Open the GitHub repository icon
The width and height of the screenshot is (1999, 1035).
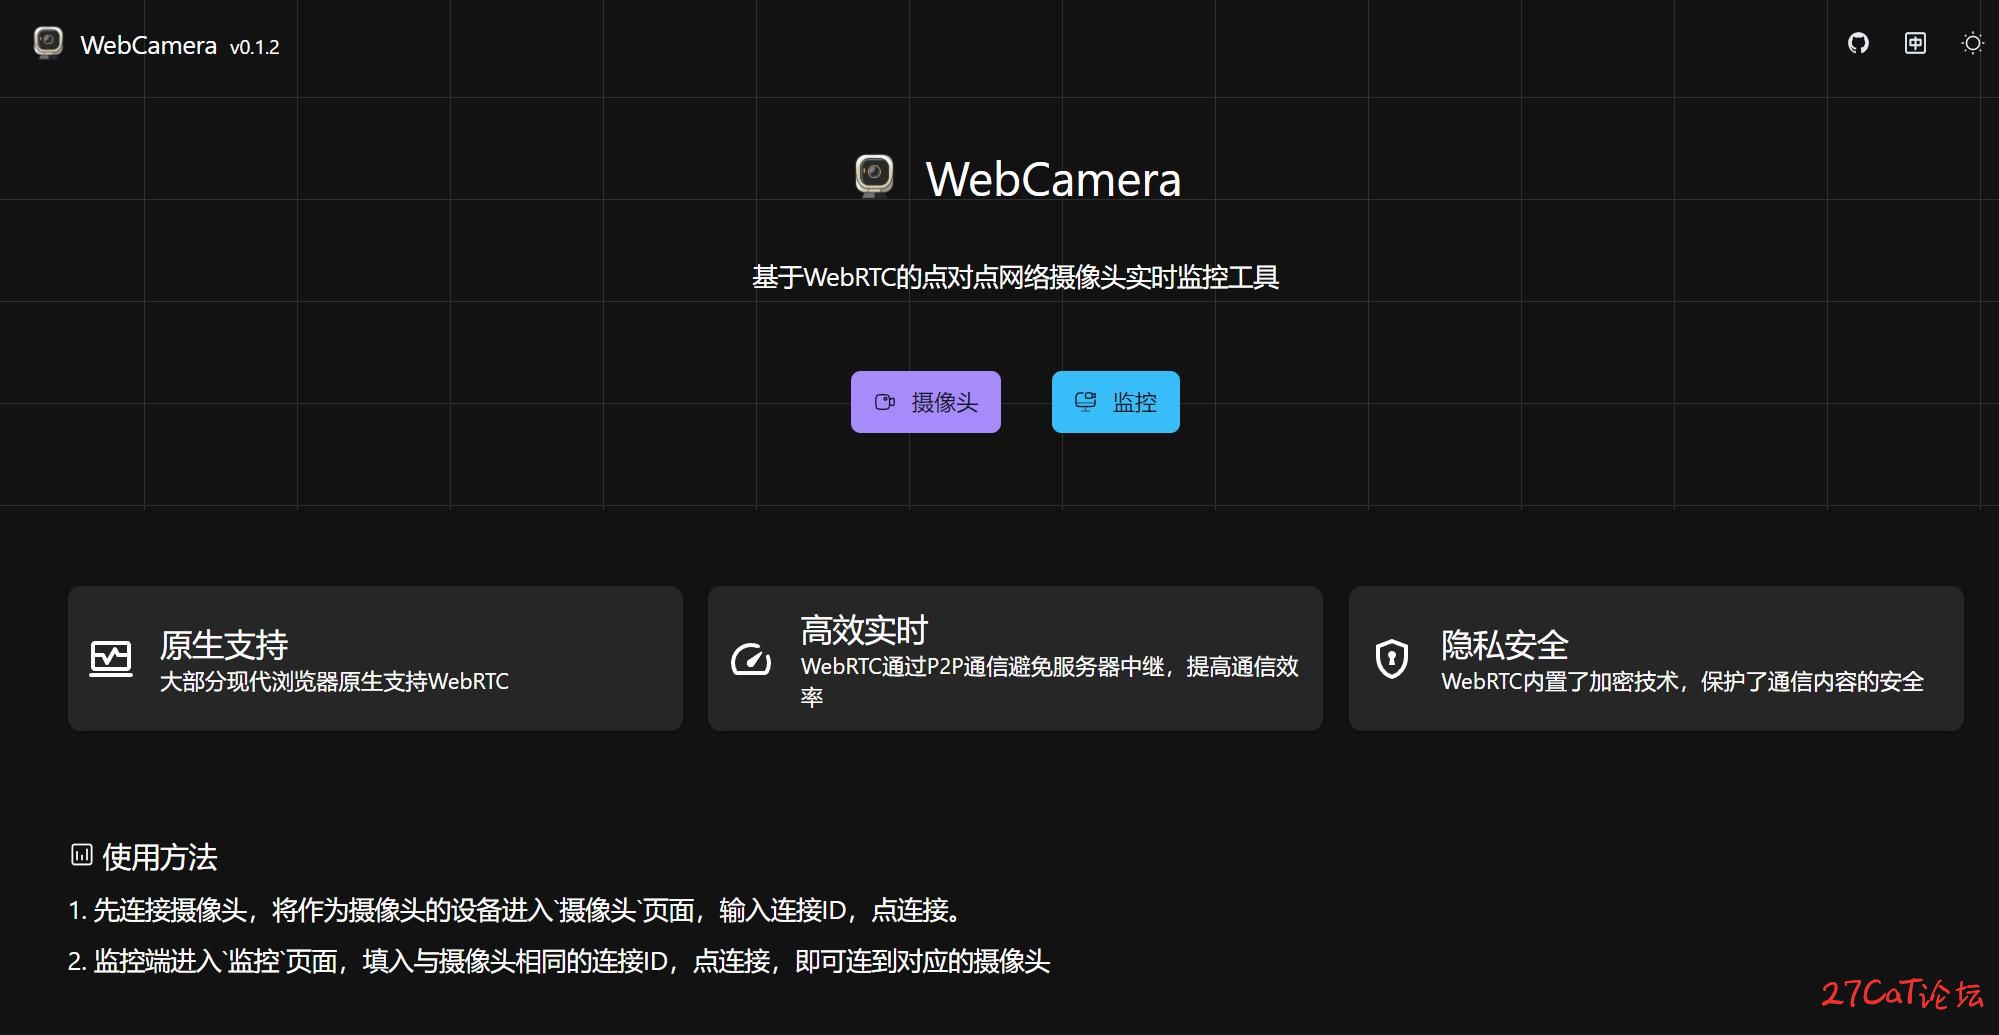(1858, 43)
